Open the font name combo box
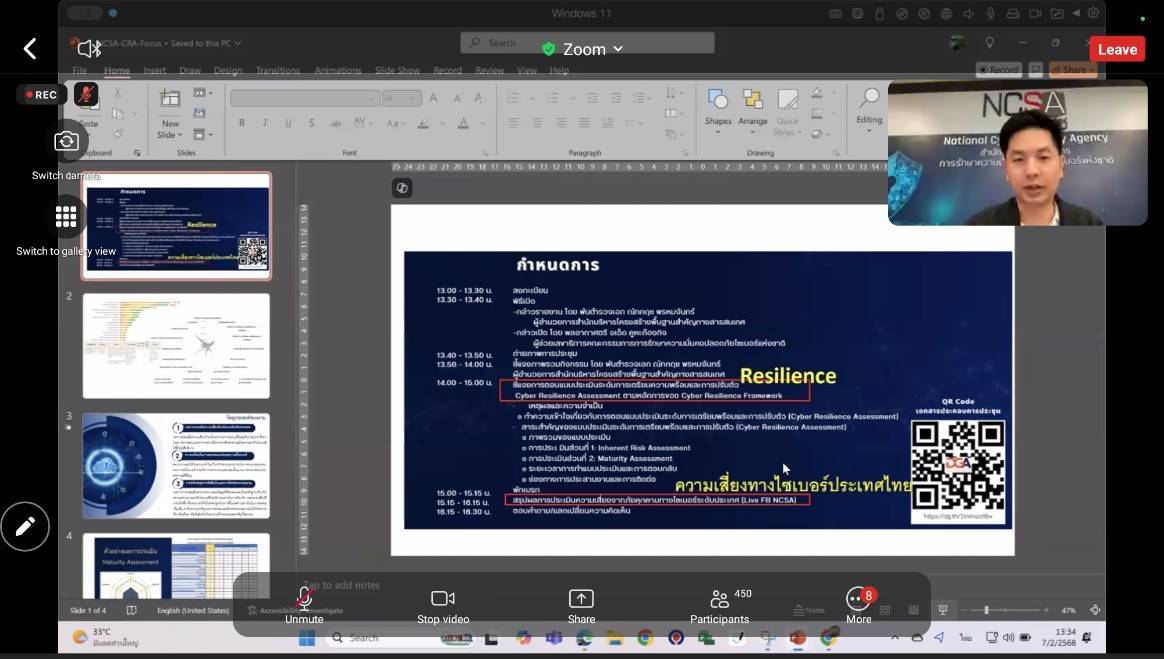The height and width of the screenshot is (659, 1164). [x=304, y=98]
